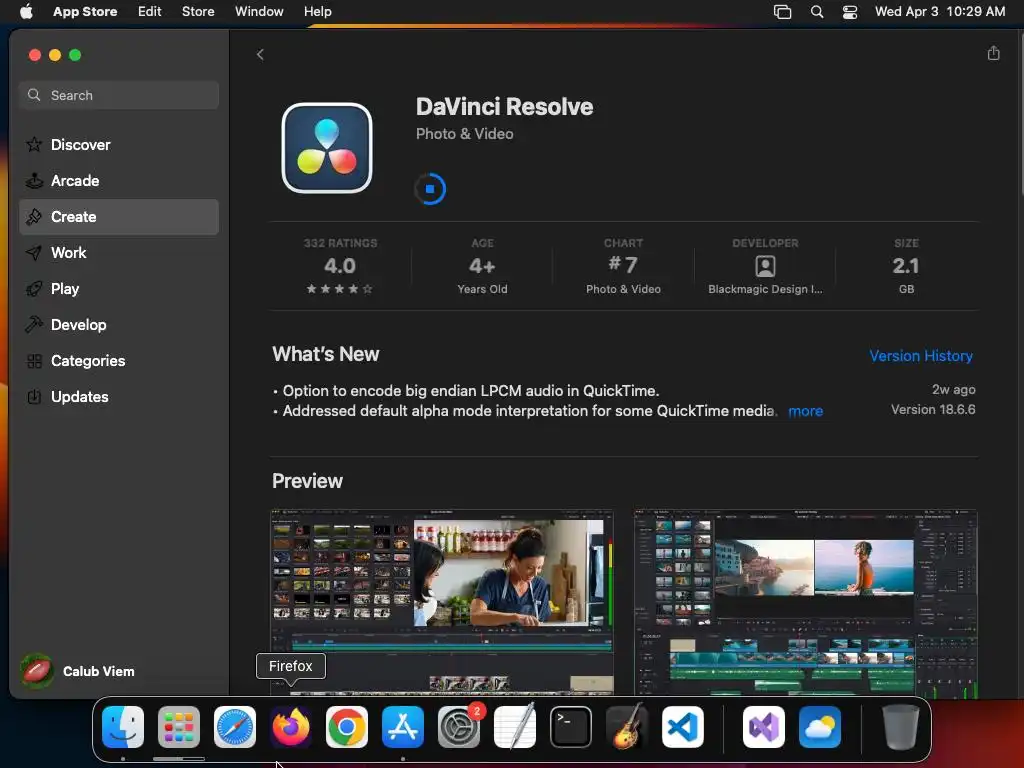Click the Discover star icon
Image resolution: width=1024 pixels, height=768 pixels.
pyautogui.click(x=34, y=144)
